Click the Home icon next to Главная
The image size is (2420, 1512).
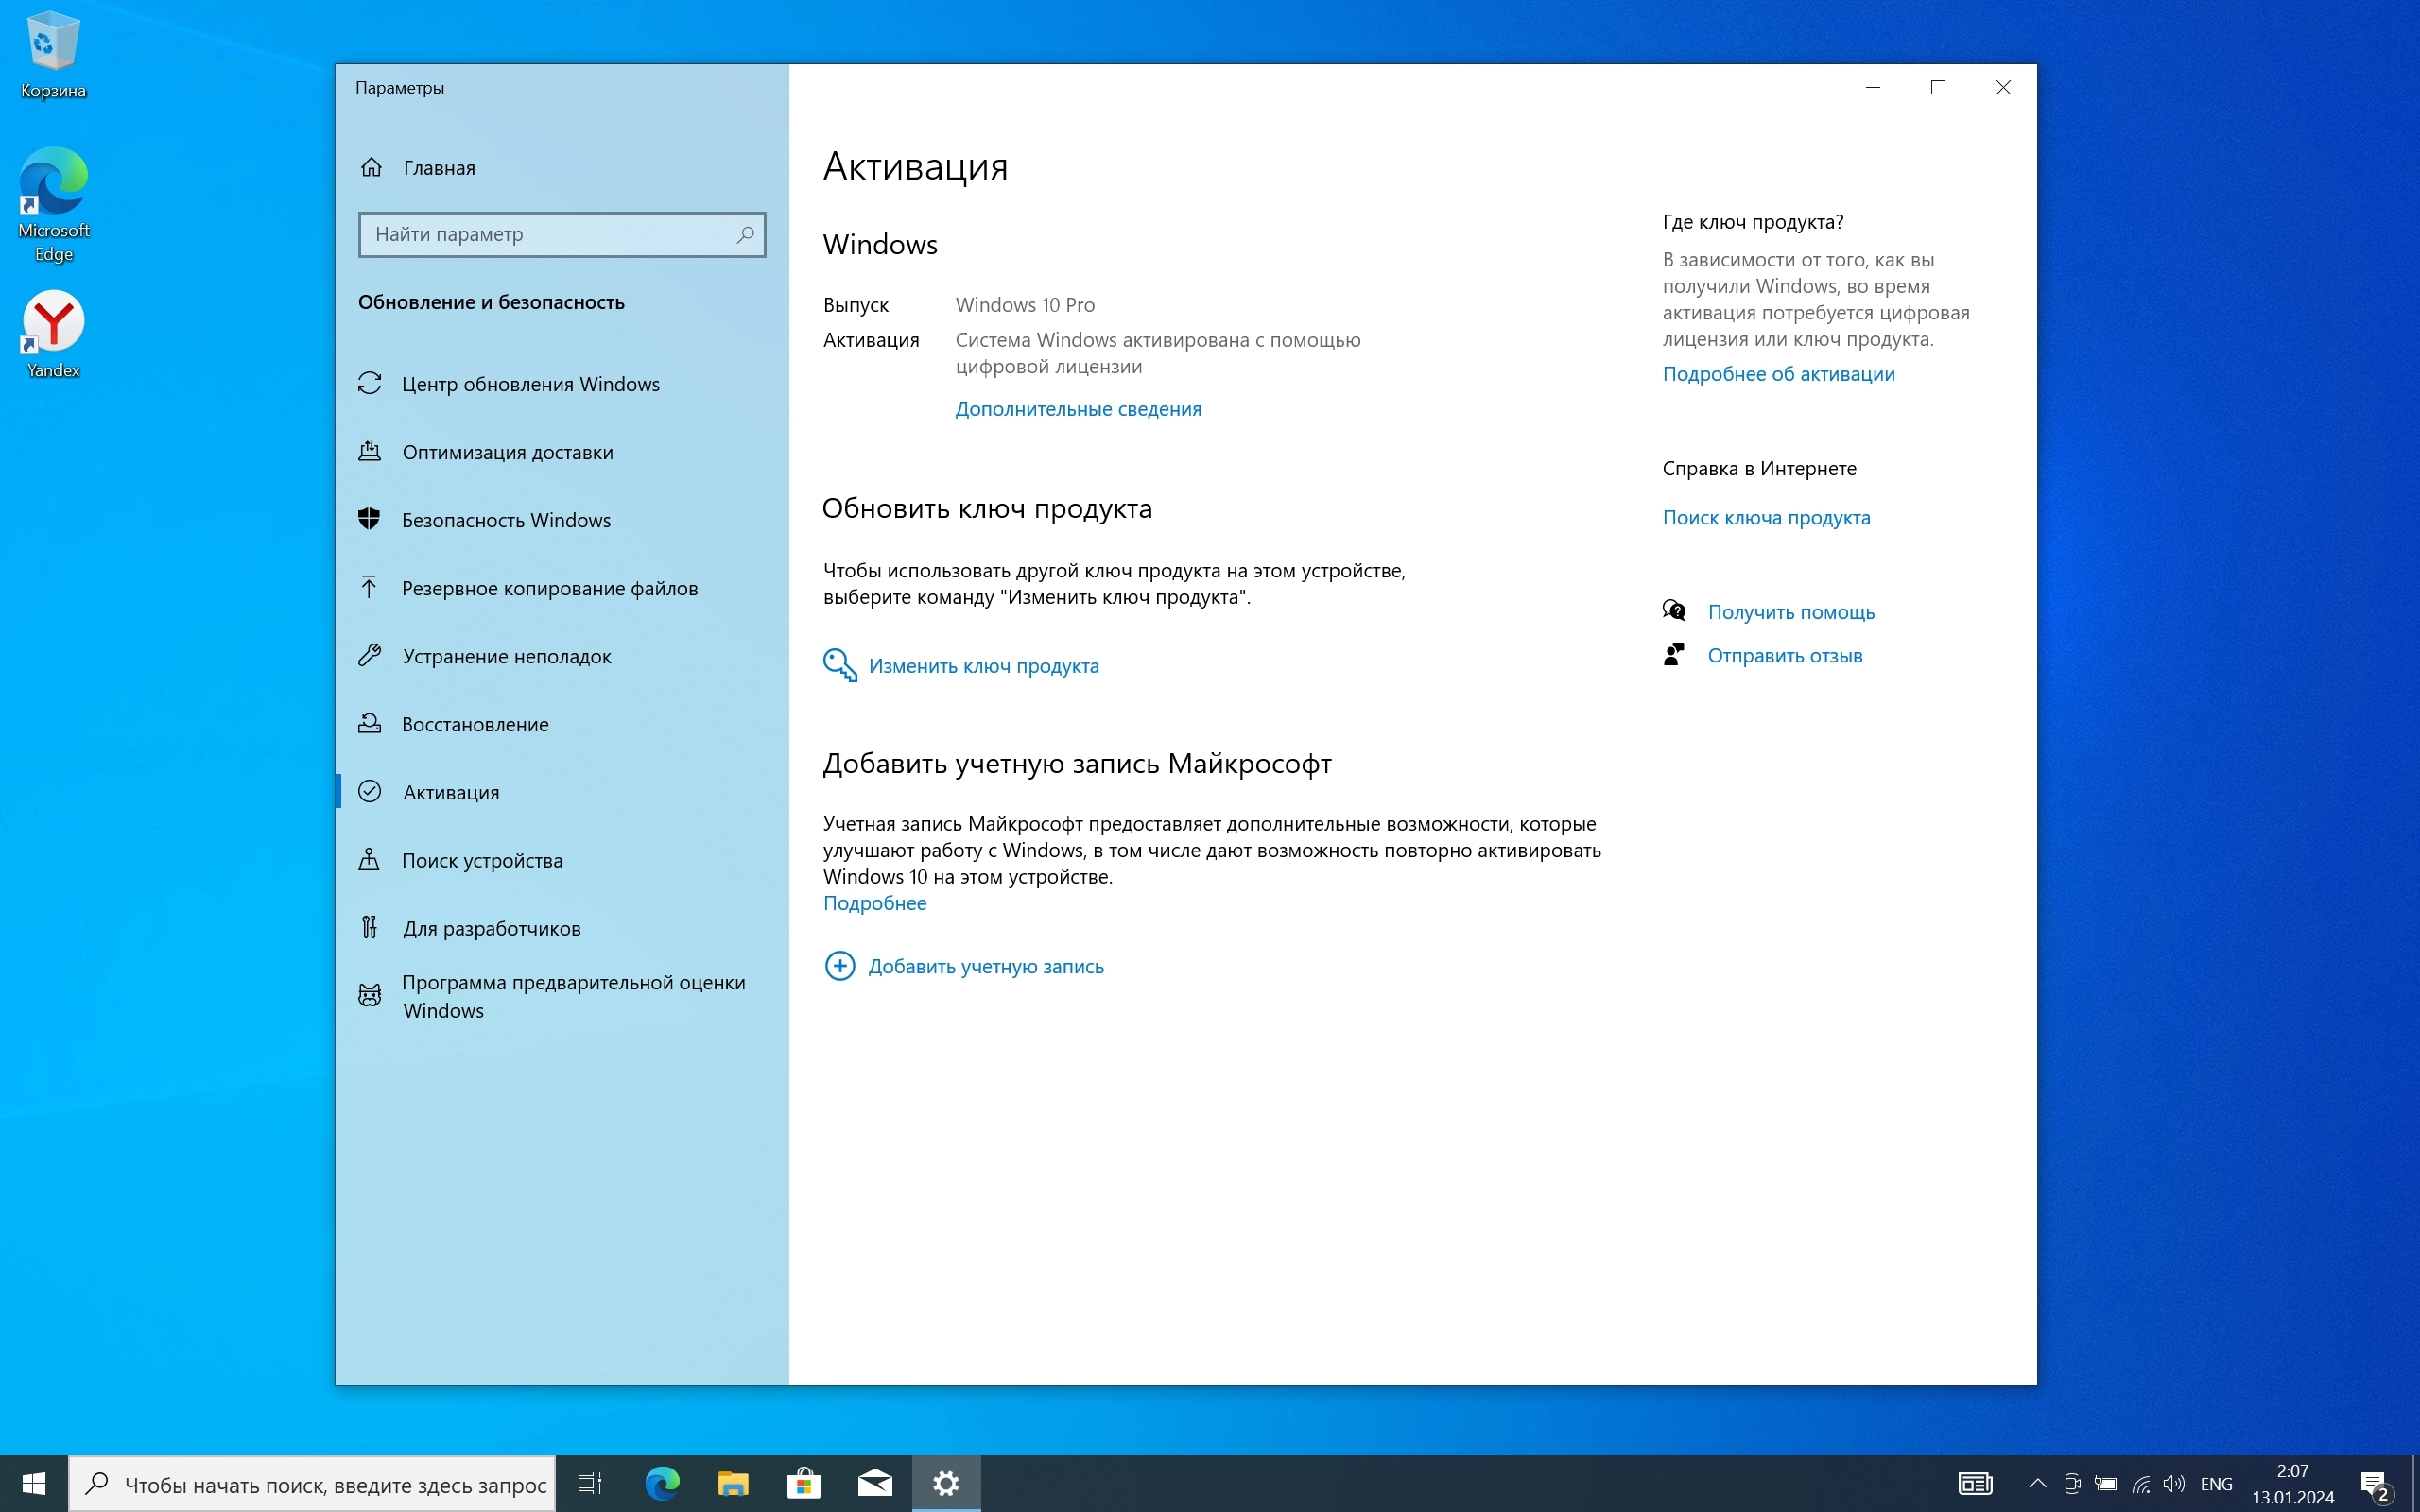(371, 167)
